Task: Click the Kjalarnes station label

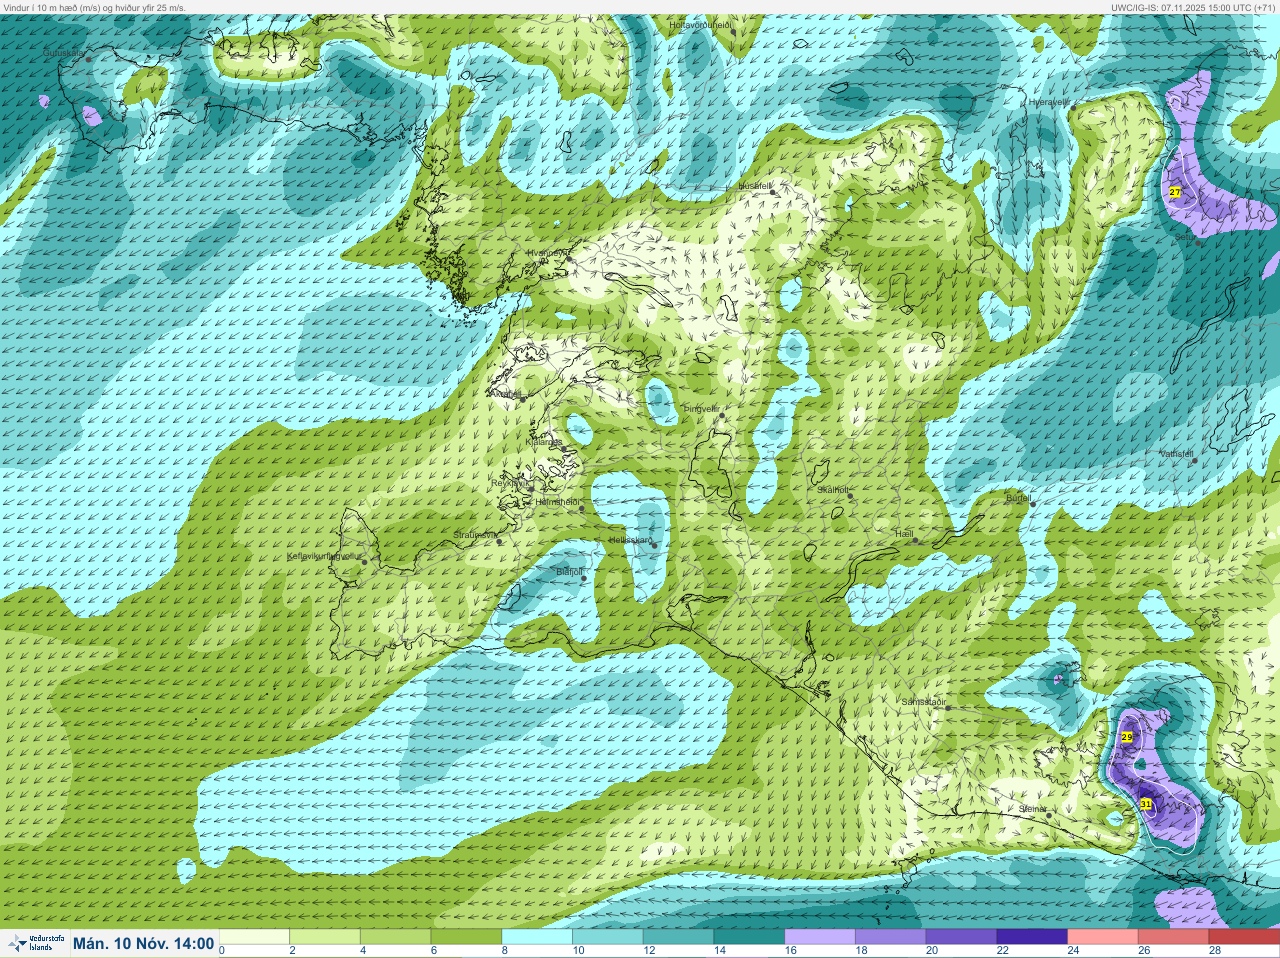Action: click(x=544, y=441)
